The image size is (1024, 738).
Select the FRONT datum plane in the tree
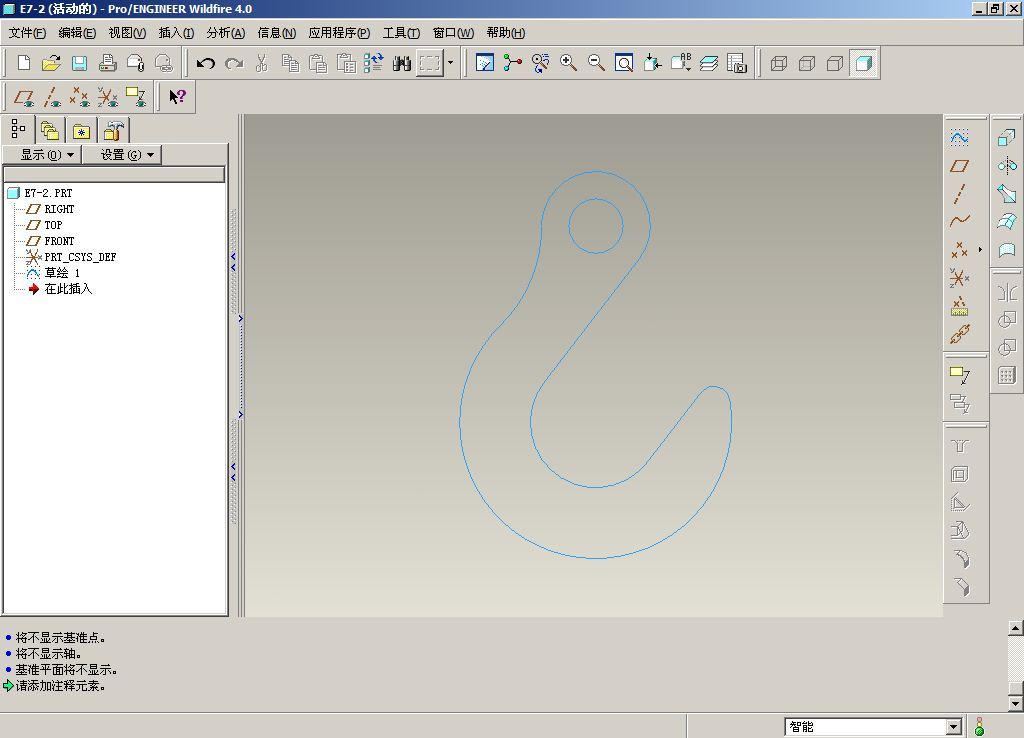click(x=59, y=241)
